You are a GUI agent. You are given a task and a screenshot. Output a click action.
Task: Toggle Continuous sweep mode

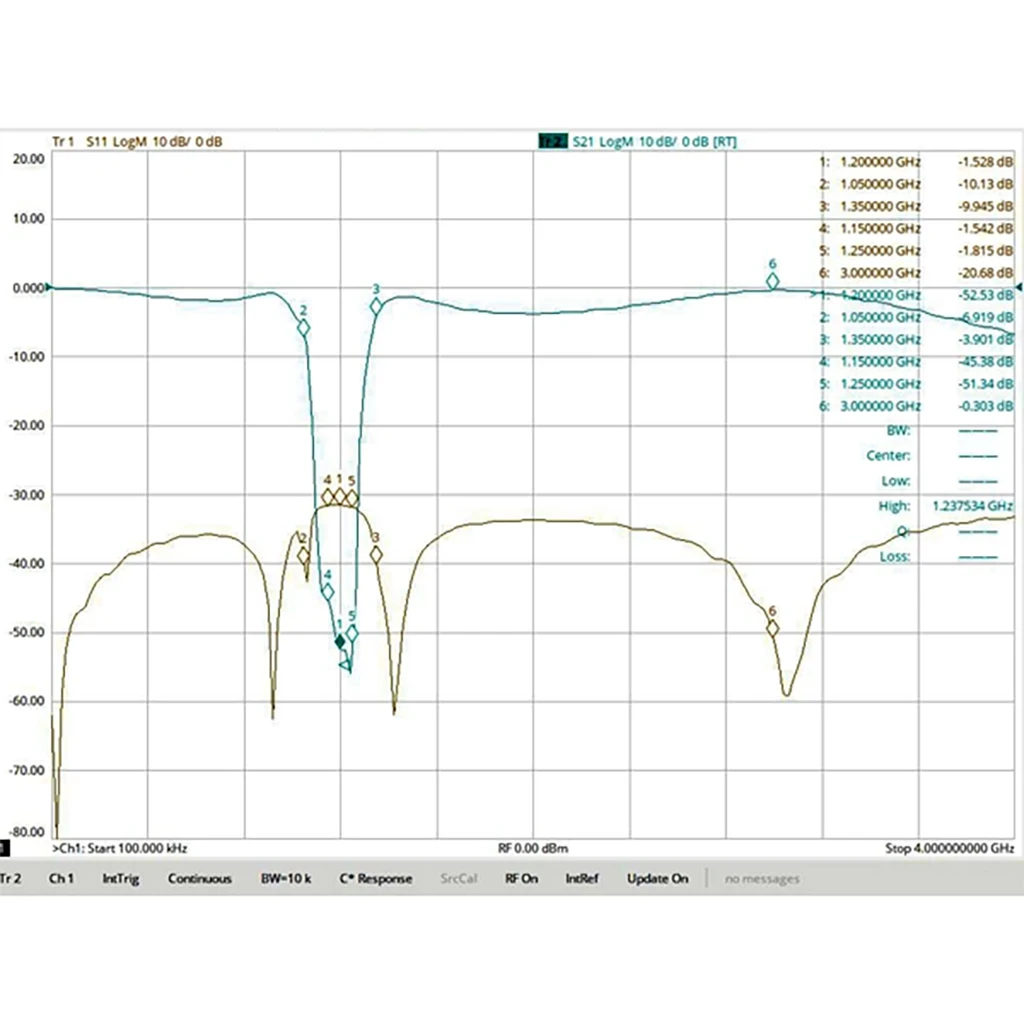coord(201,879)
